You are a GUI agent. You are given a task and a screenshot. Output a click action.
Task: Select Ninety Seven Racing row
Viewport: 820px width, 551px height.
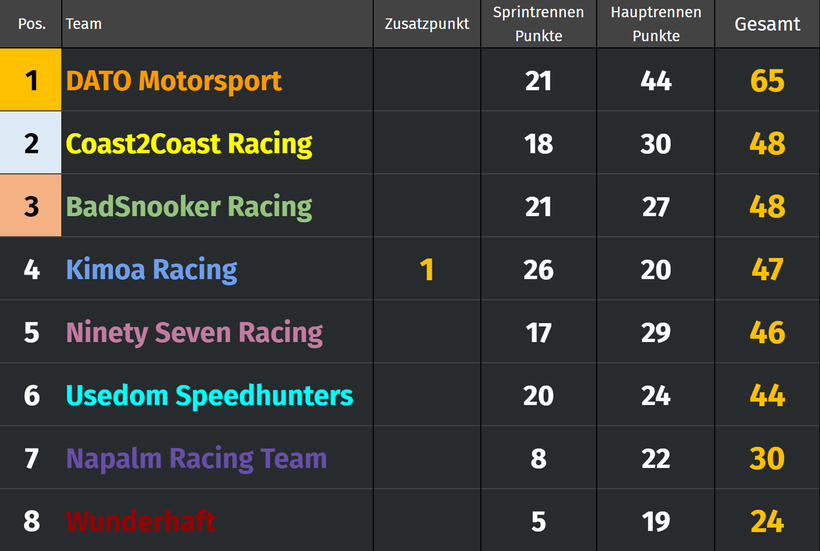click(409, 332)
